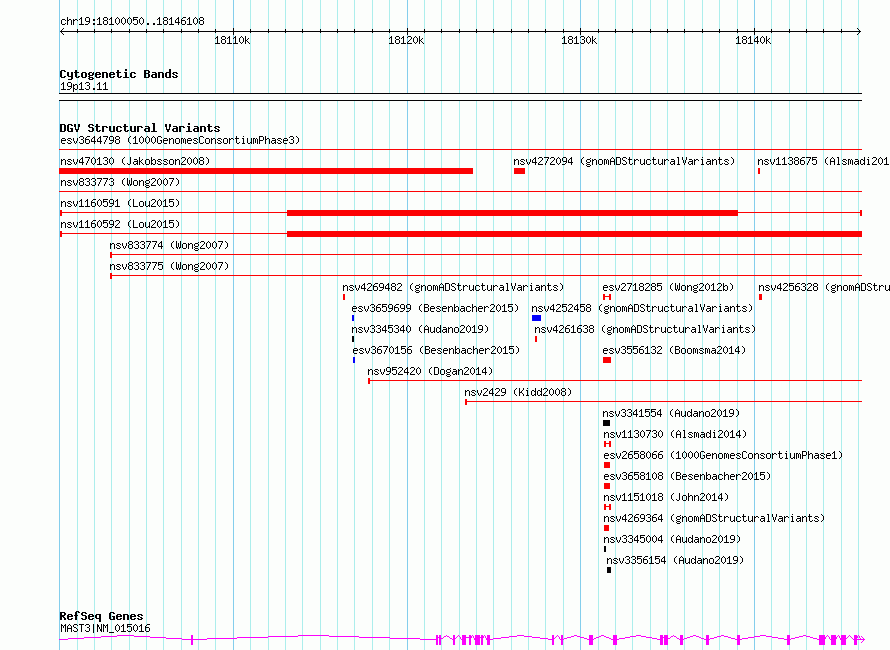Select the red square under nsv4269364
Screen dimensions: 890x650
(606, 528)
